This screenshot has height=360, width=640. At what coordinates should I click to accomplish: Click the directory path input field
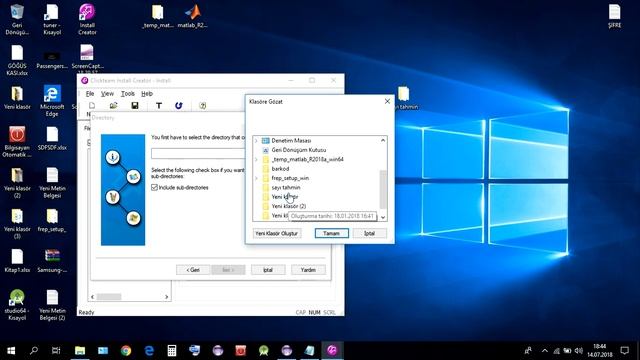coord(198,153)
